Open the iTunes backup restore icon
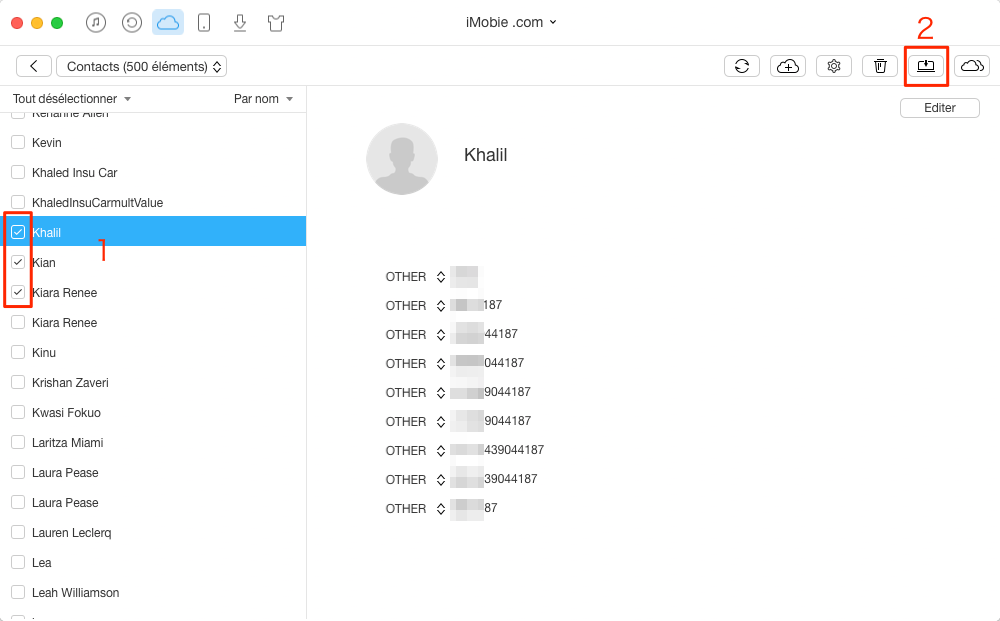This screenshot has width=1000, height=621. (x=131, y=23)
